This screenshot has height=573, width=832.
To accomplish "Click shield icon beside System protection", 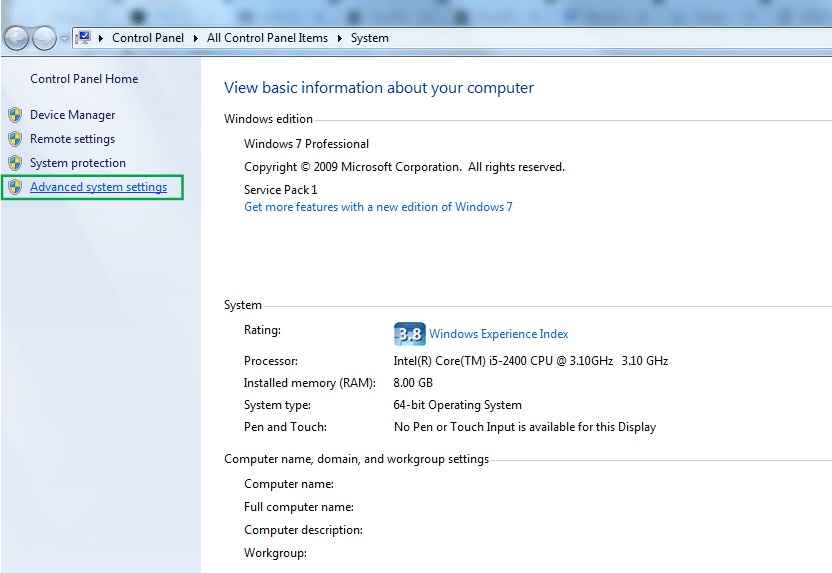I will [x=15, y=162].
